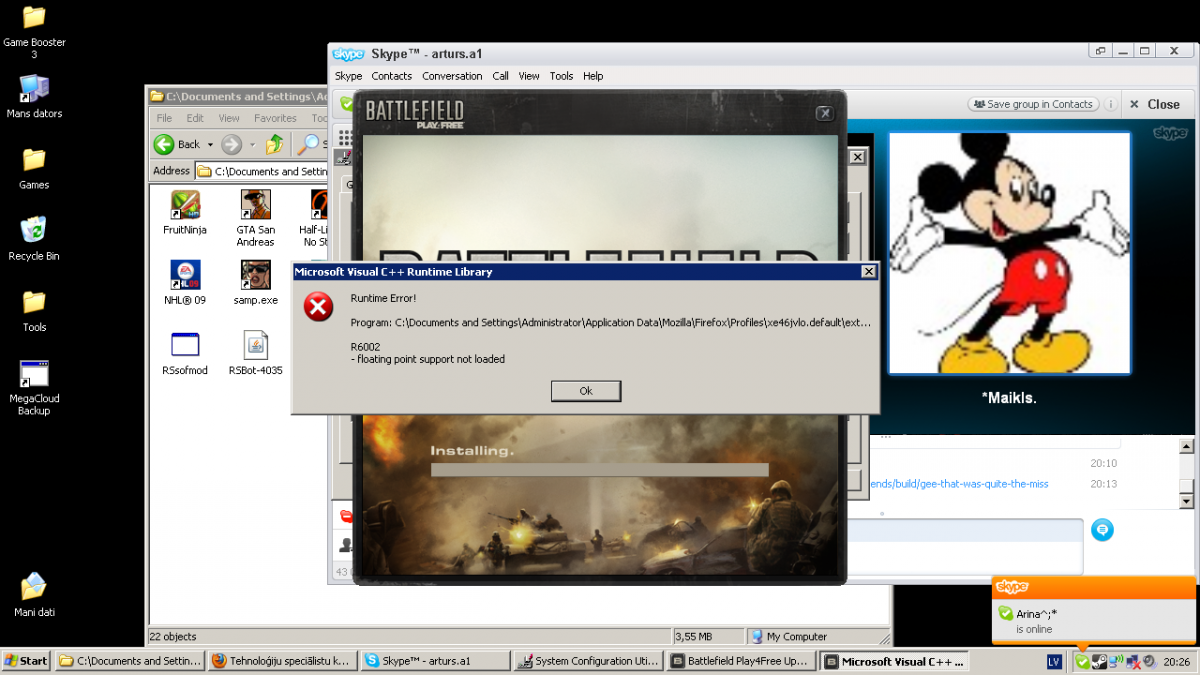Click the R6002 error code text

click(x=365, y=347)
